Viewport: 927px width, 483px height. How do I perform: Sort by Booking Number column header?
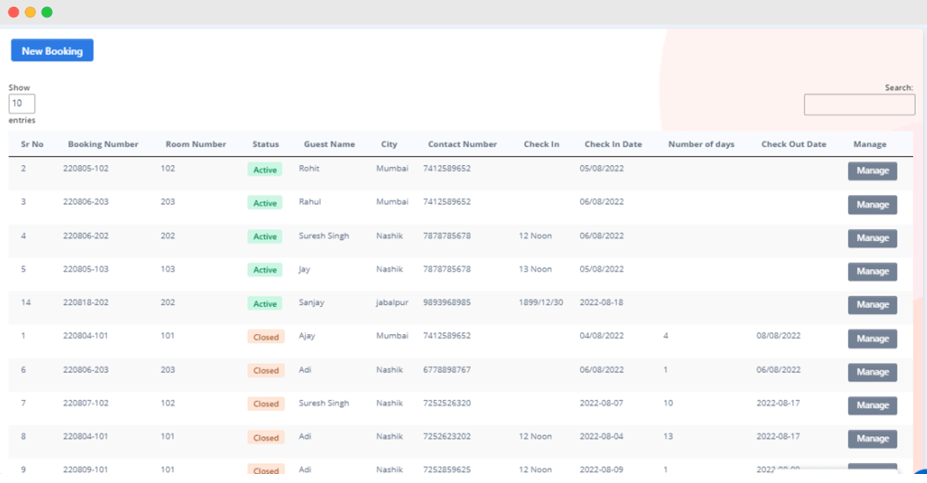103,144
